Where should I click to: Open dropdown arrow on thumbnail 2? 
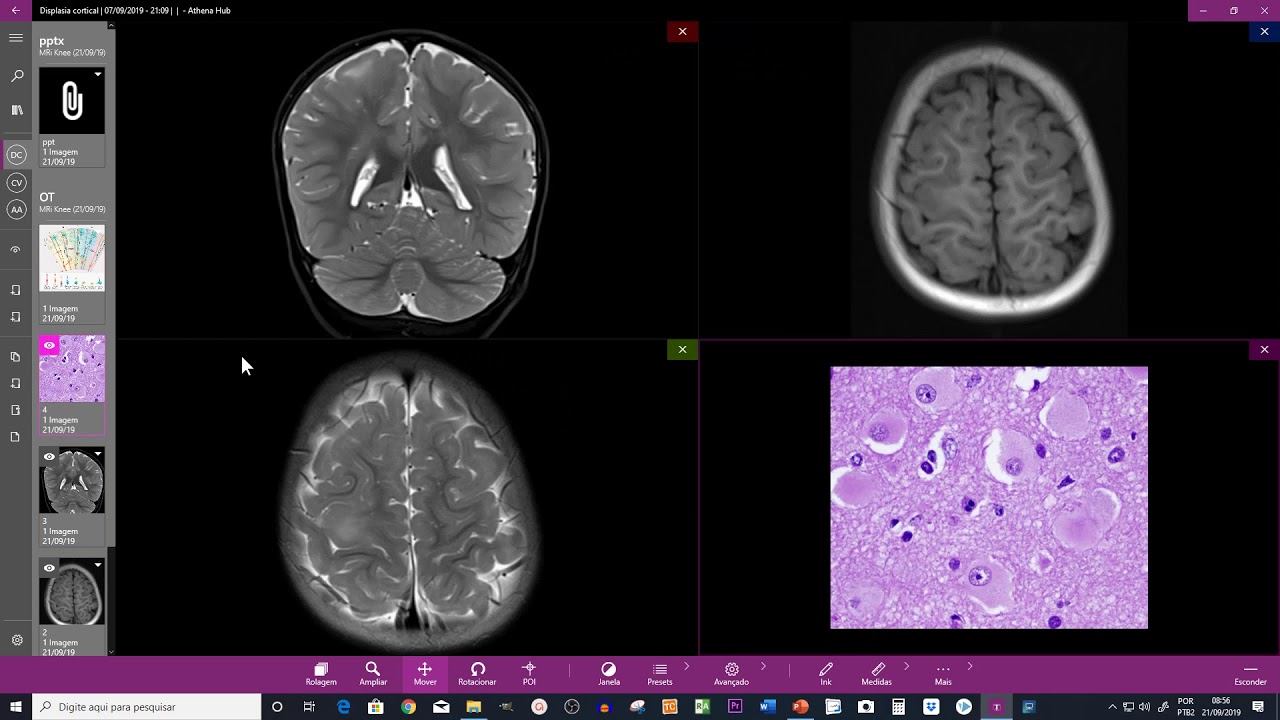97,565
